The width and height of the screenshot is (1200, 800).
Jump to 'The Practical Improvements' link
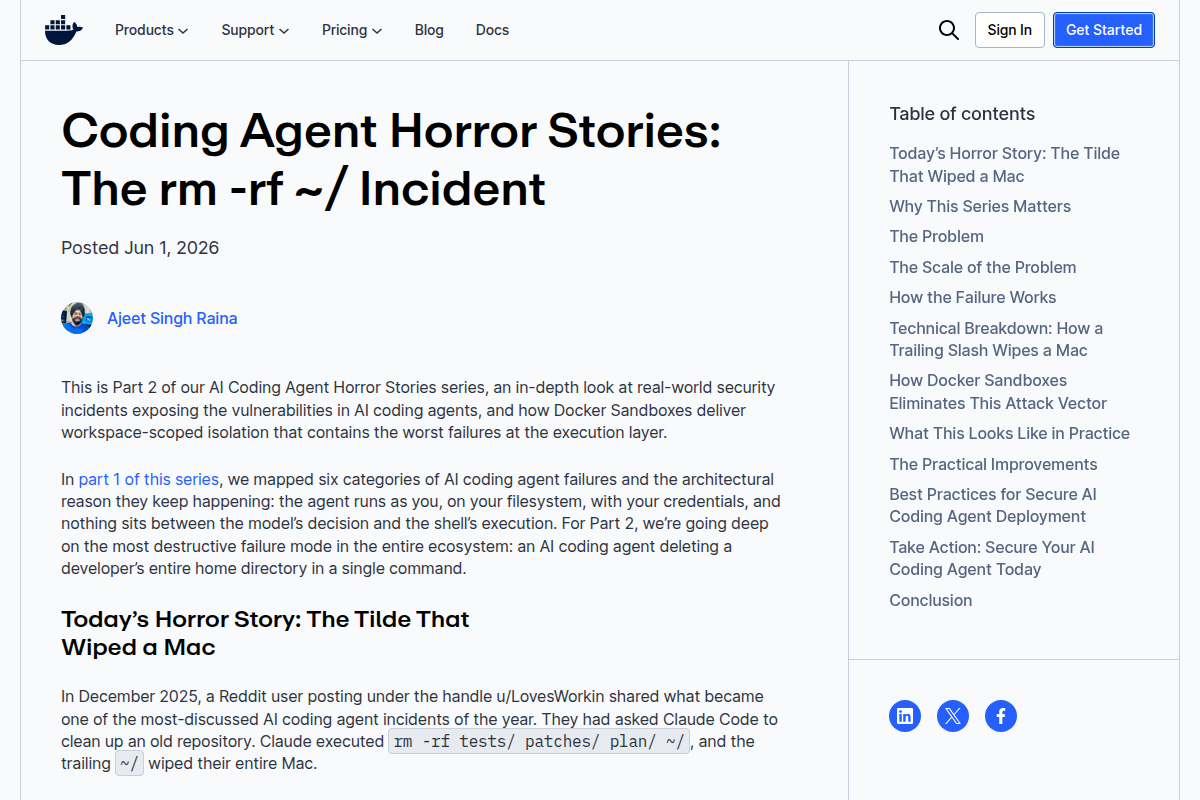[x=993, y=464]
